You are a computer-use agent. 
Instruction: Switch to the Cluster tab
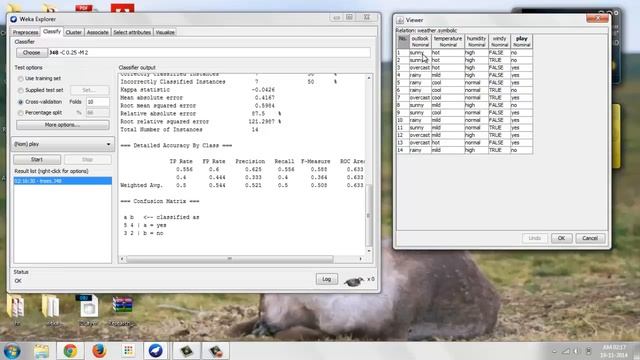(x=73, y=32)
